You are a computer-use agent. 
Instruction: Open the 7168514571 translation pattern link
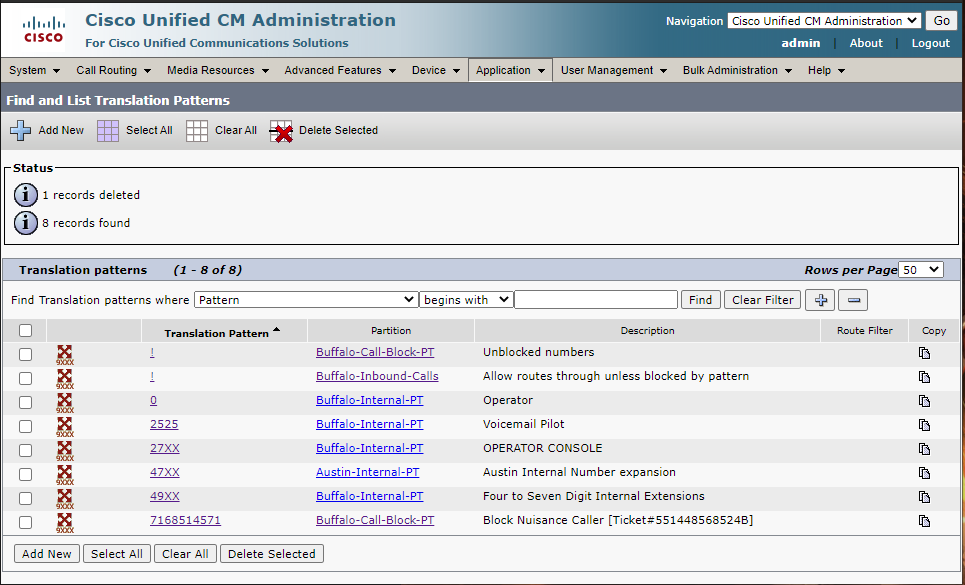(185, 520)
